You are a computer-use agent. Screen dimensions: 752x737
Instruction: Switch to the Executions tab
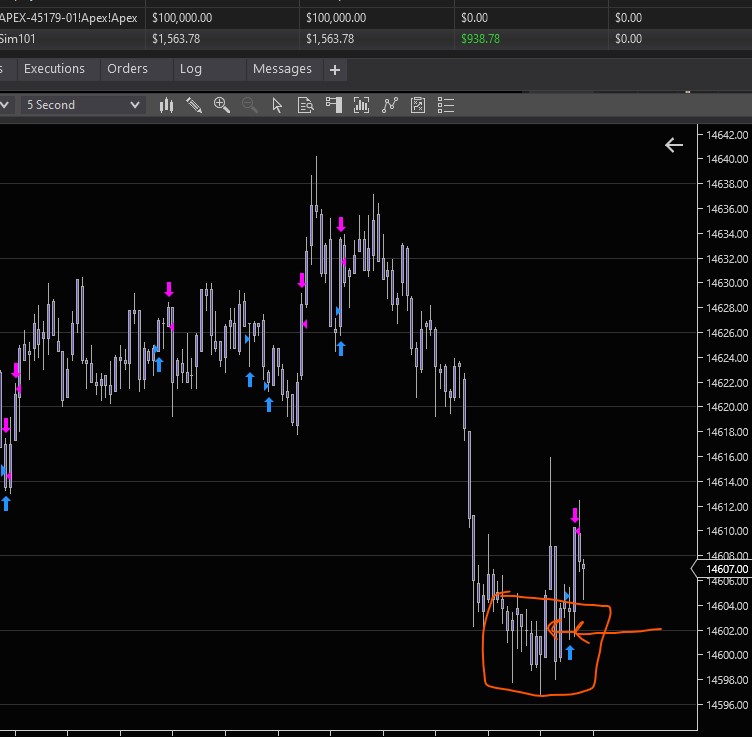[x=54, y=69]
